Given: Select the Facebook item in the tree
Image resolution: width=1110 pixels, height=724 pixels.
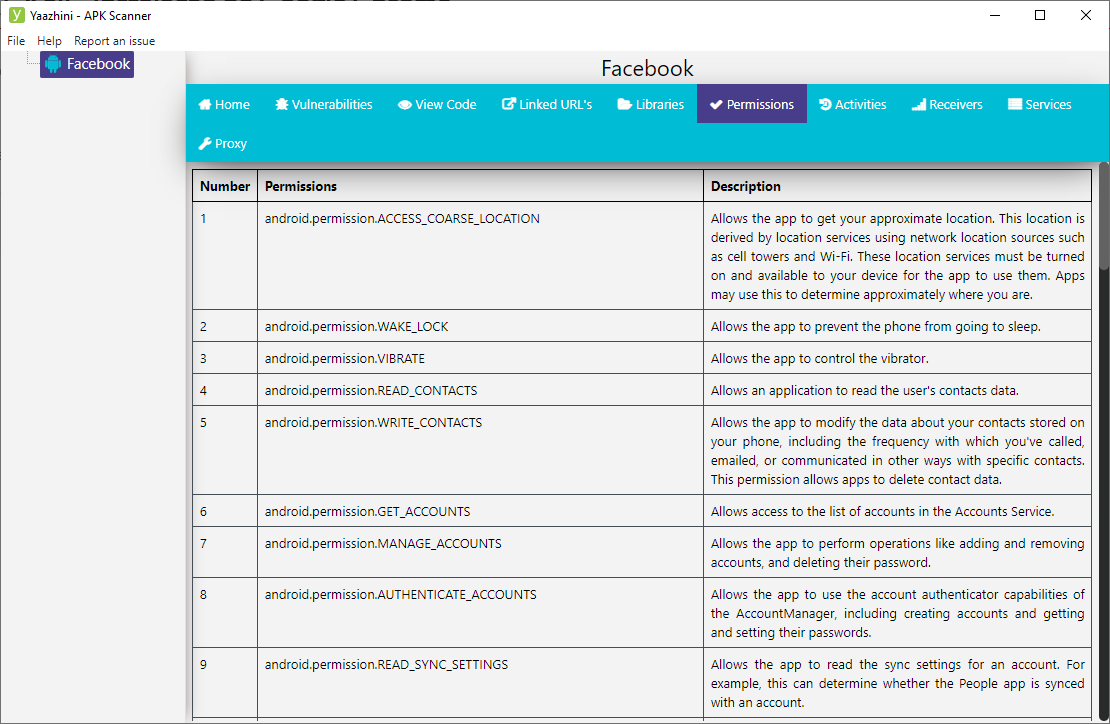Looking at the screenshot, I should 87,64.
